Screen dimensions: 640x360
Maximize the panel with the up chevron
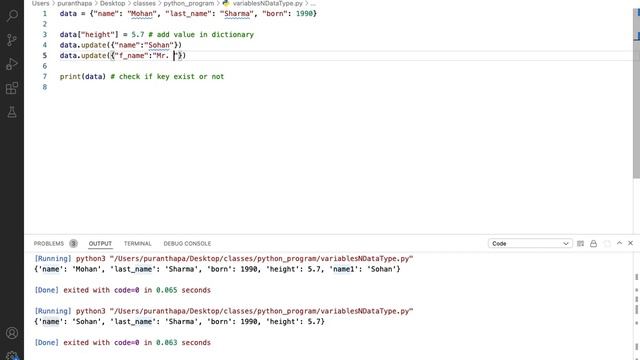(619, 243)
